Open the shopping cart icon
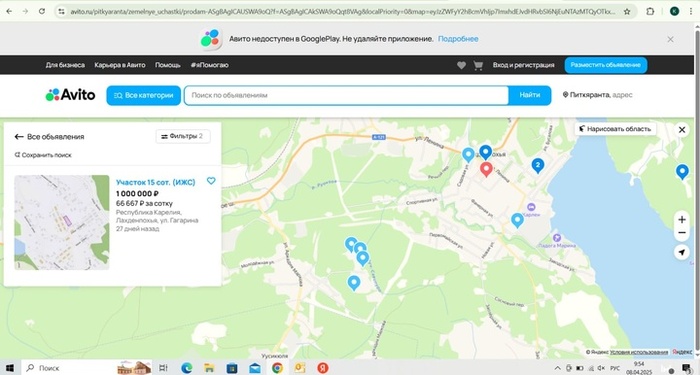Image resolution: width=700 pixels, height=375 pixels. click(x=478, y=65)
